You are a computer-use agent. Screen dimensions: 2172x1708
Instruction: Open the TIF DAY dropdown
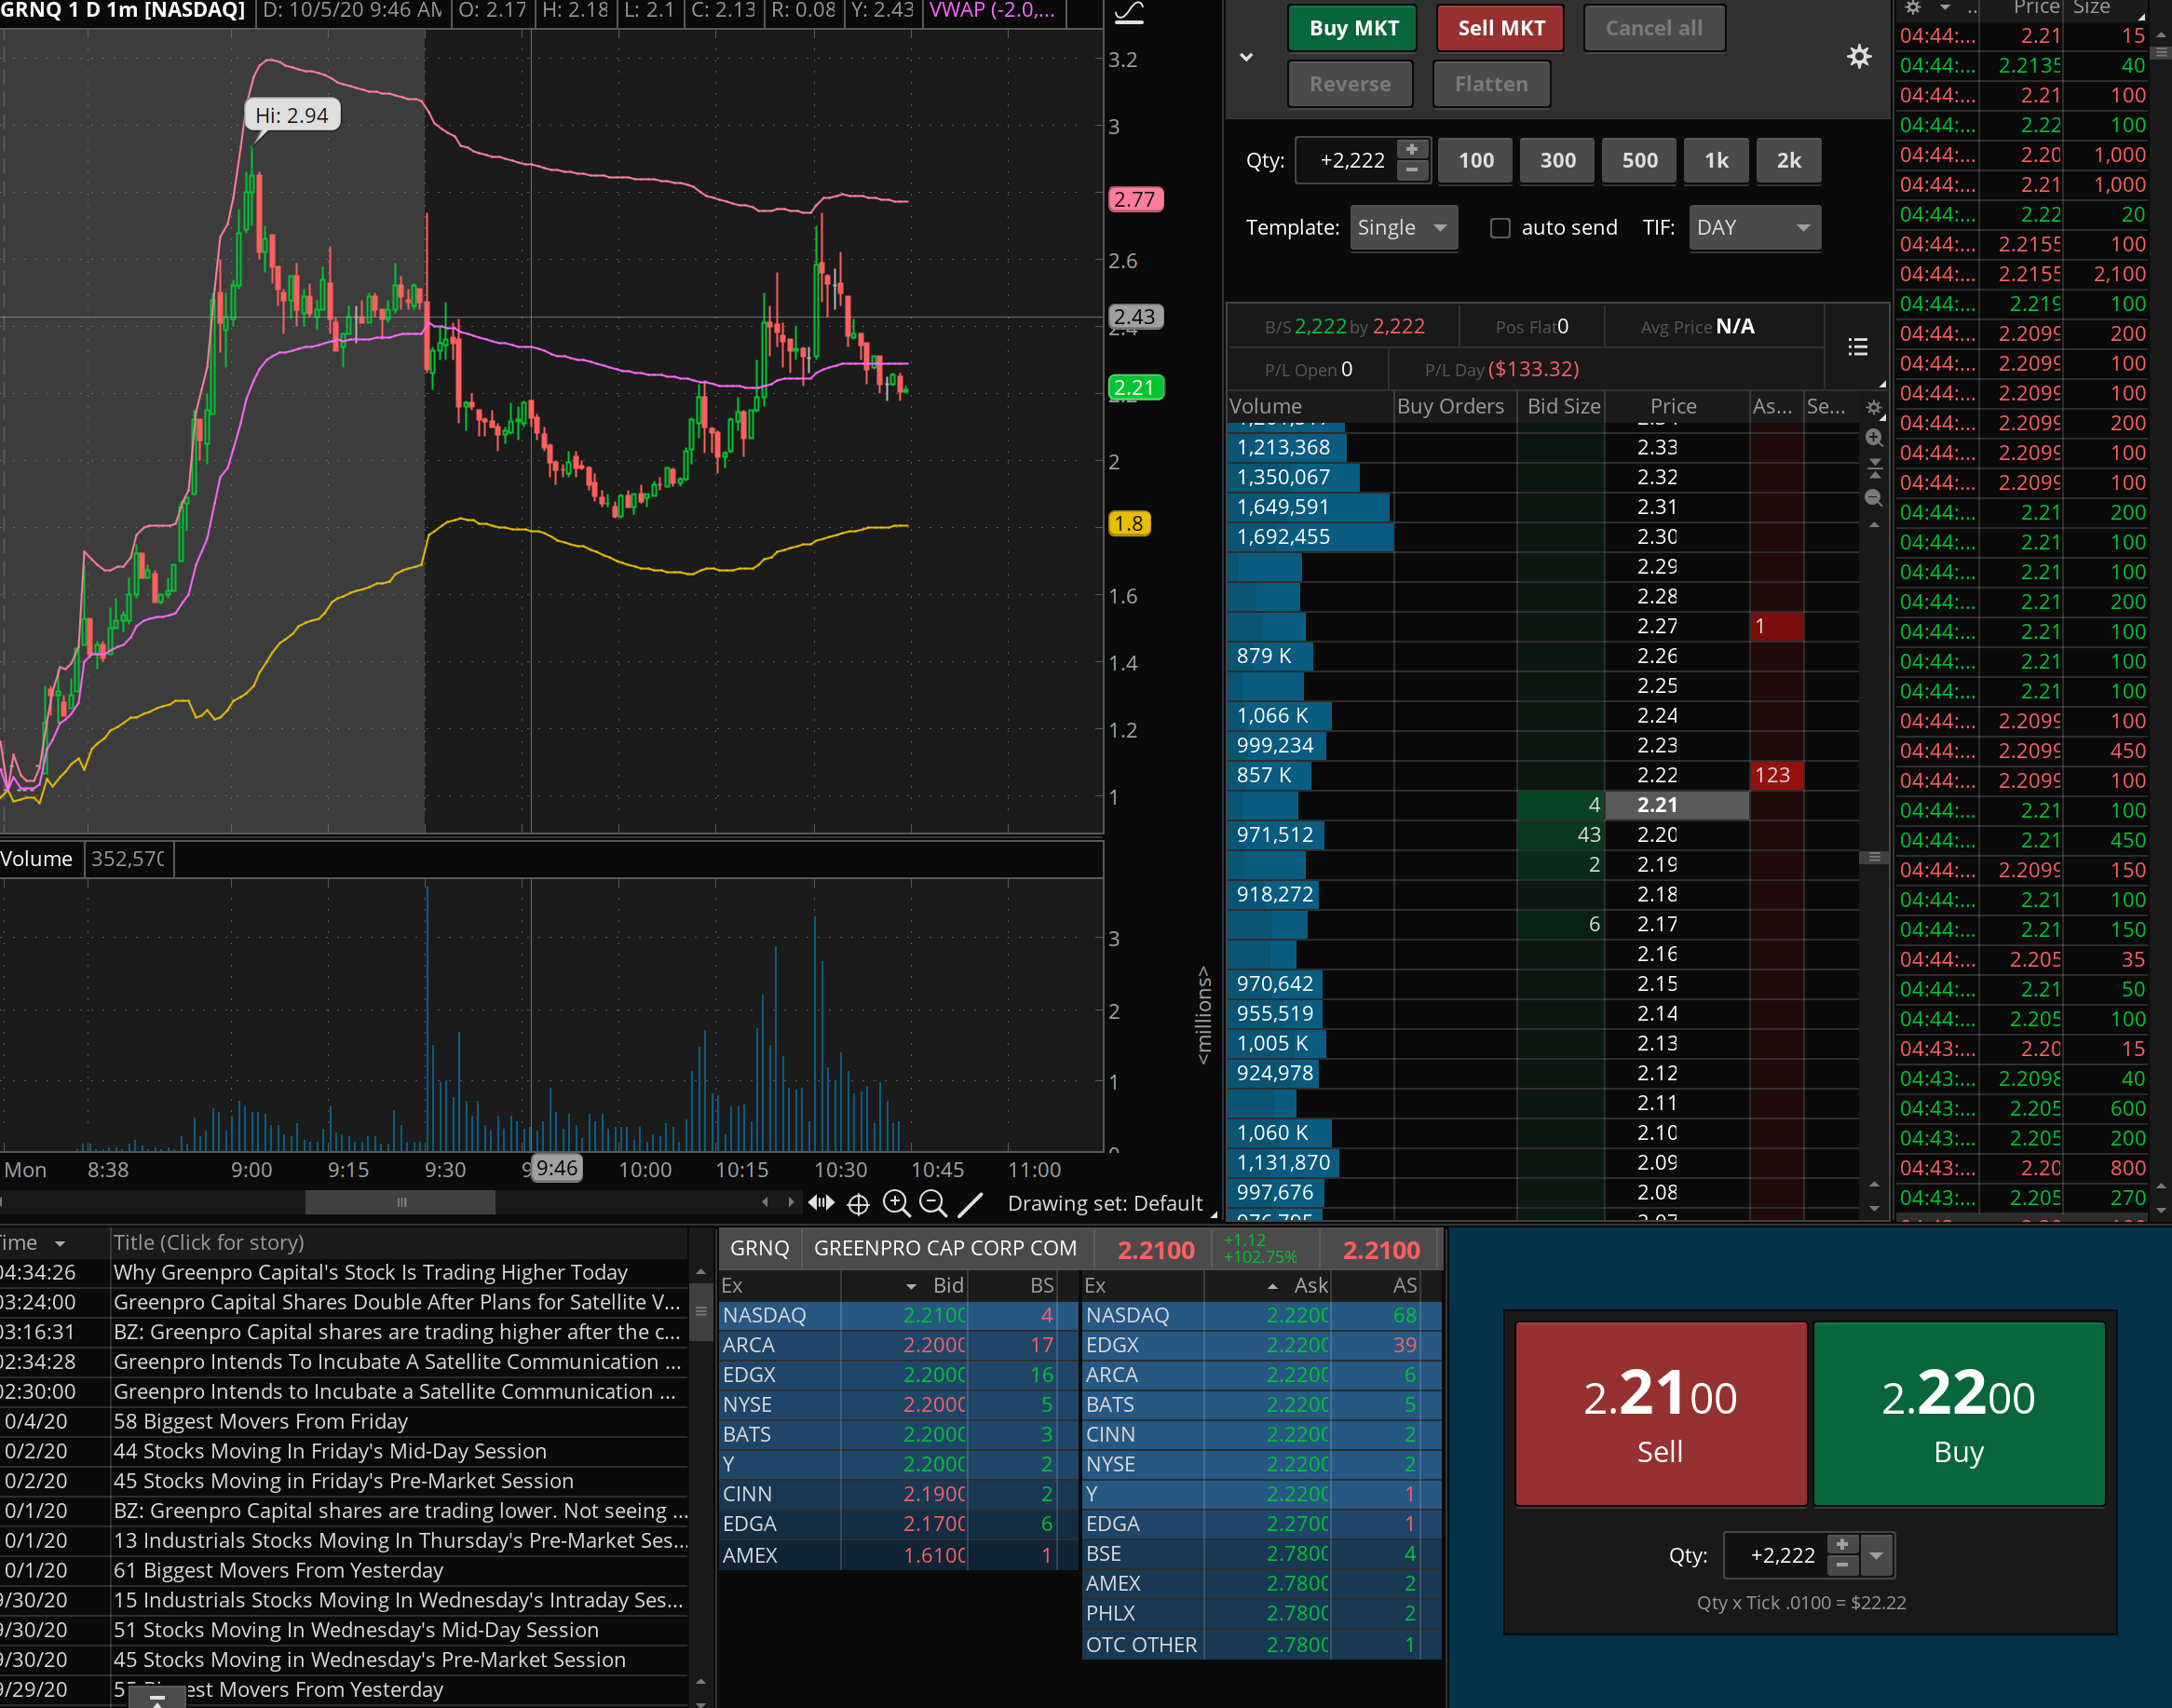pos(1754,228)
